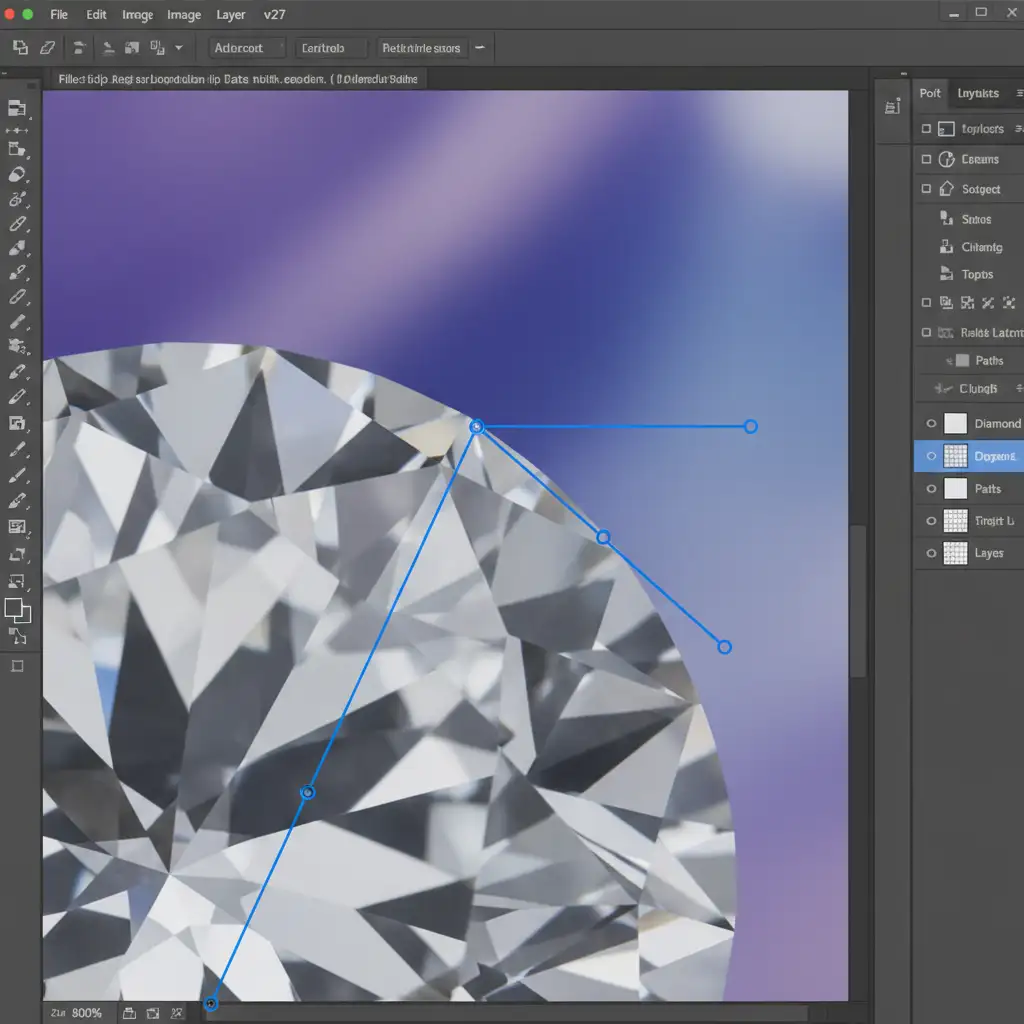Click the small square icon below the color swatches
The height and width of the screenshot is (1024, 1024).
17,666
